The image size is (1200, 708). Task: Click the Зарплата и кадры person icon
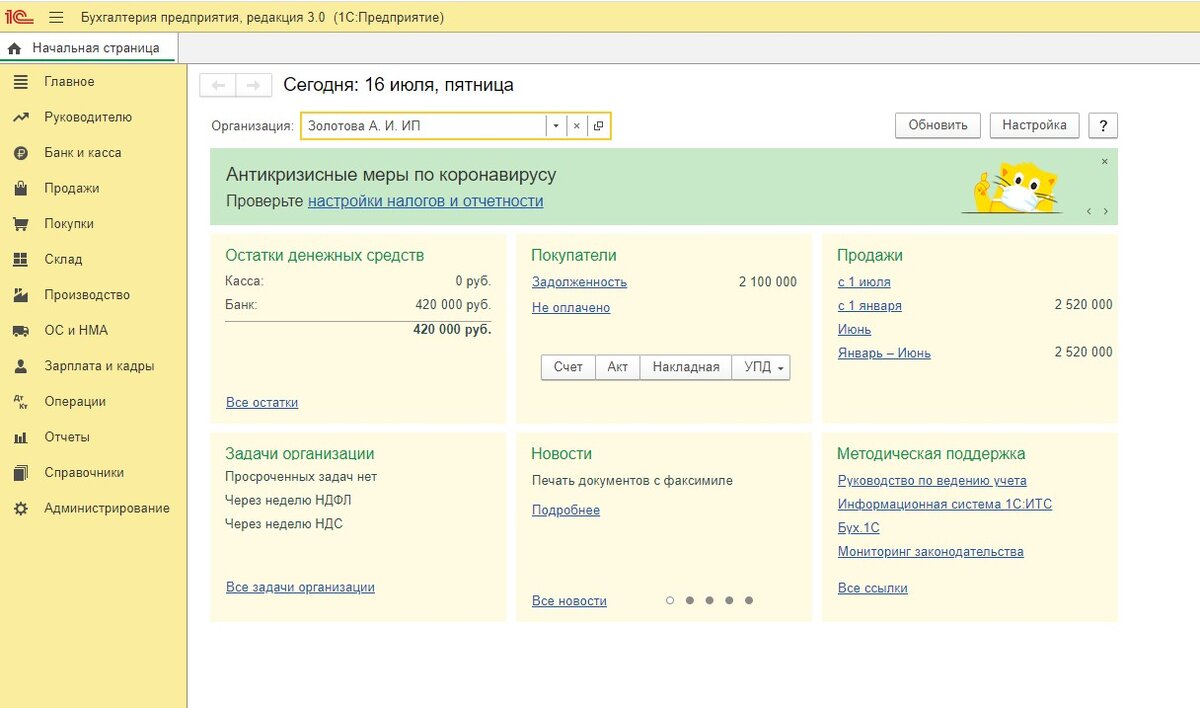[x=21, y=366]
